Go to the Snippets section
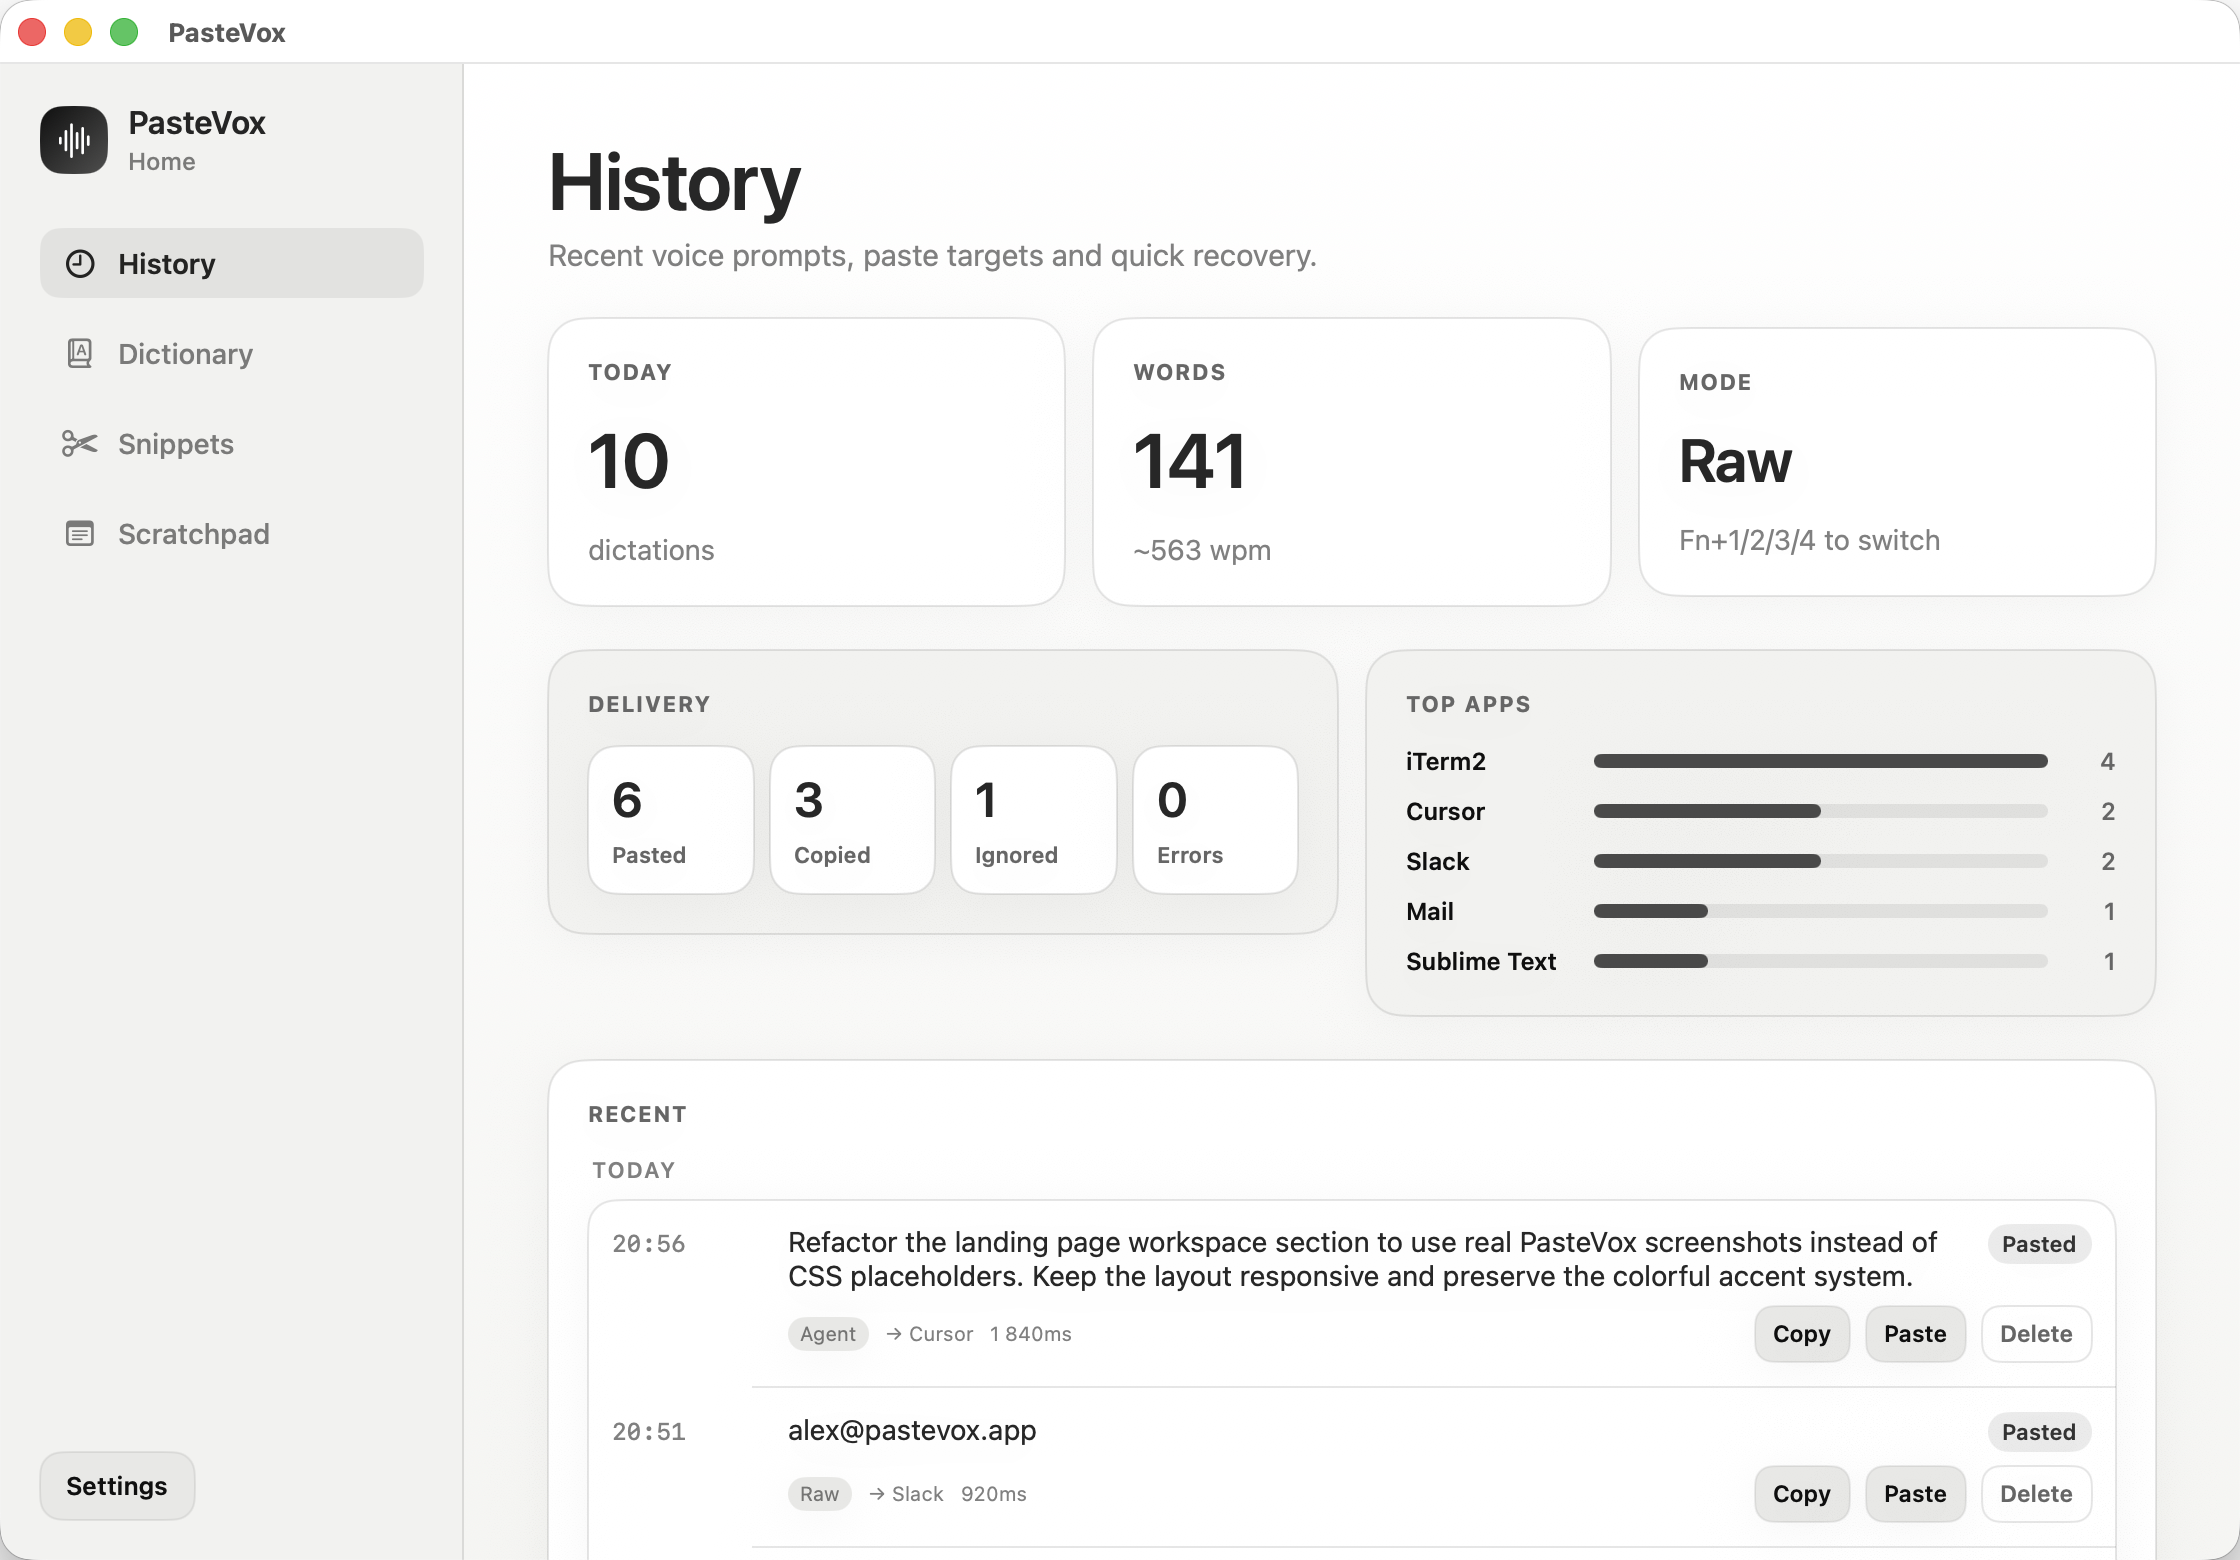 (232, 444)
